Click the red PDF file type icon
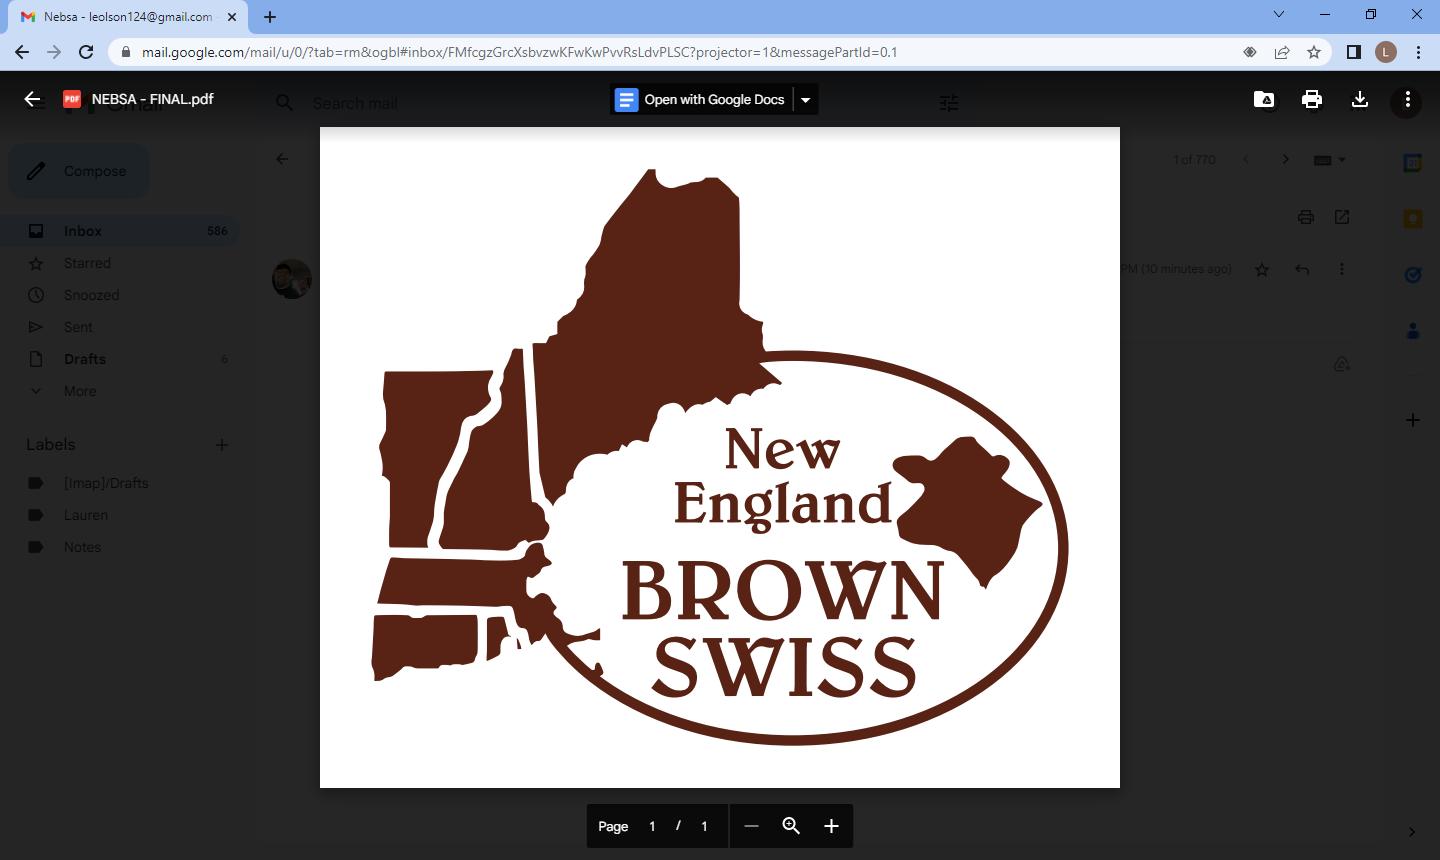The image size is (1440, 860). (72, 99)
